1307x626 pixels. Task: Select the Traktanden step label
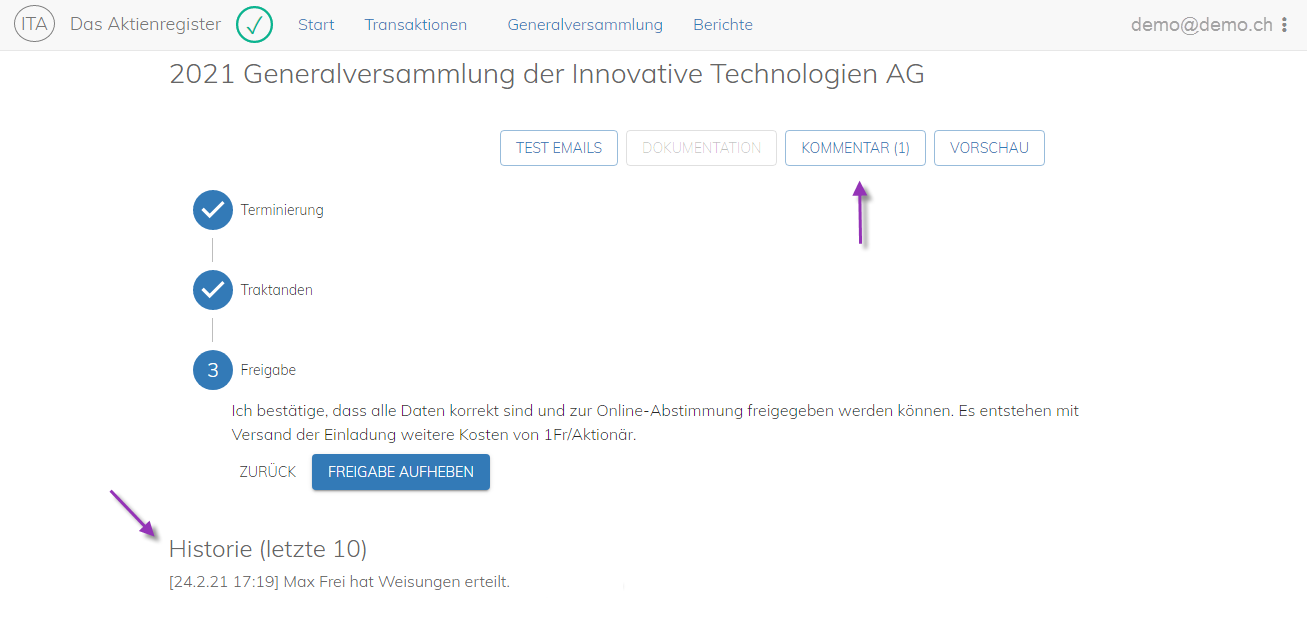click(x=277, y=290)
